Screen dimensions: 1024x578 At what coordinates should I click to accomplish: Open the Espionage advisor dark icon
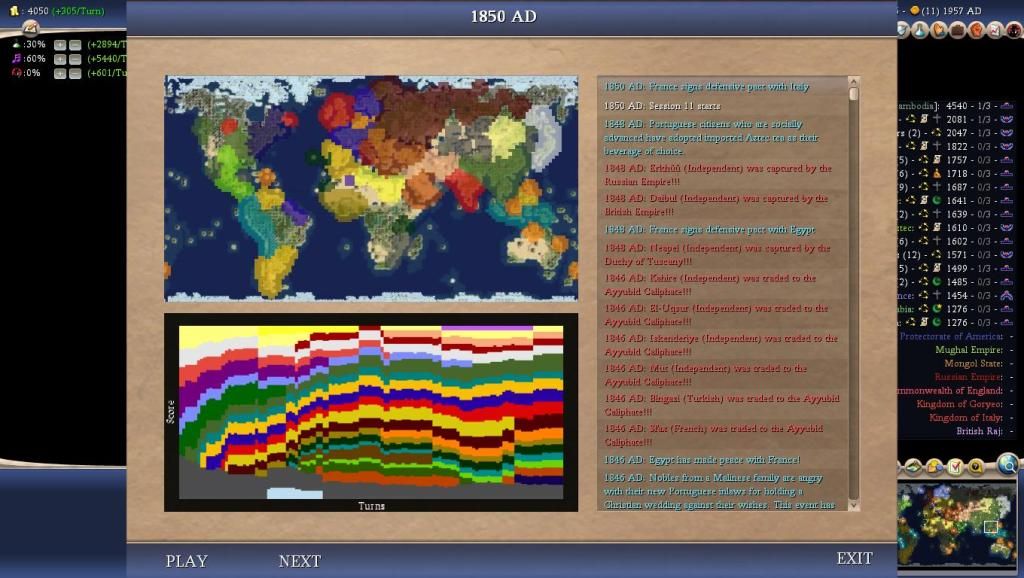point(1014,29)
